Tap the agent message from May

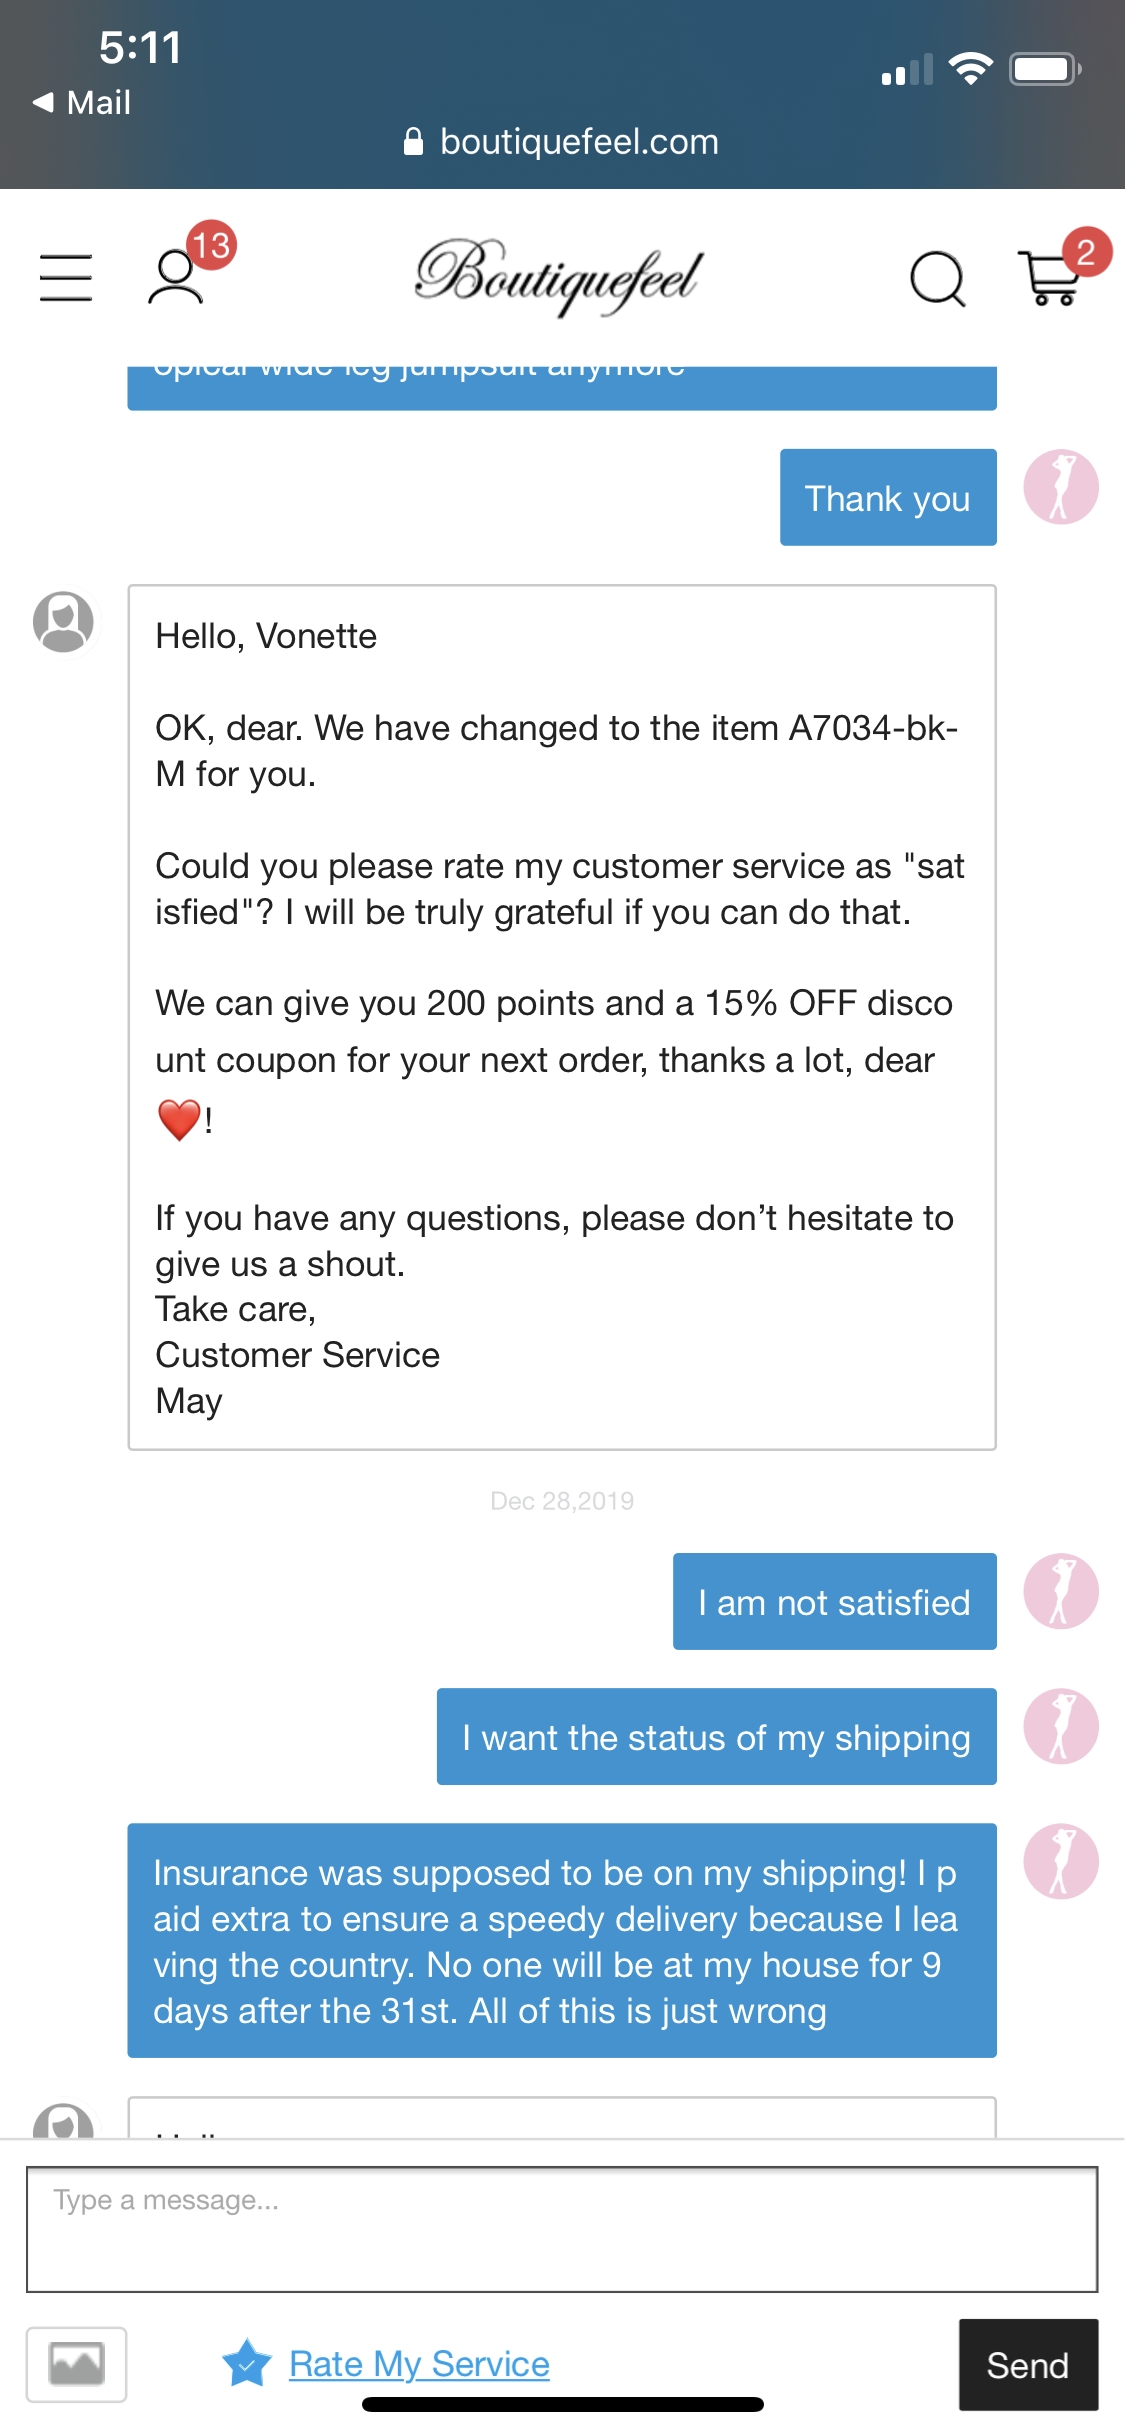point(562,1017)
